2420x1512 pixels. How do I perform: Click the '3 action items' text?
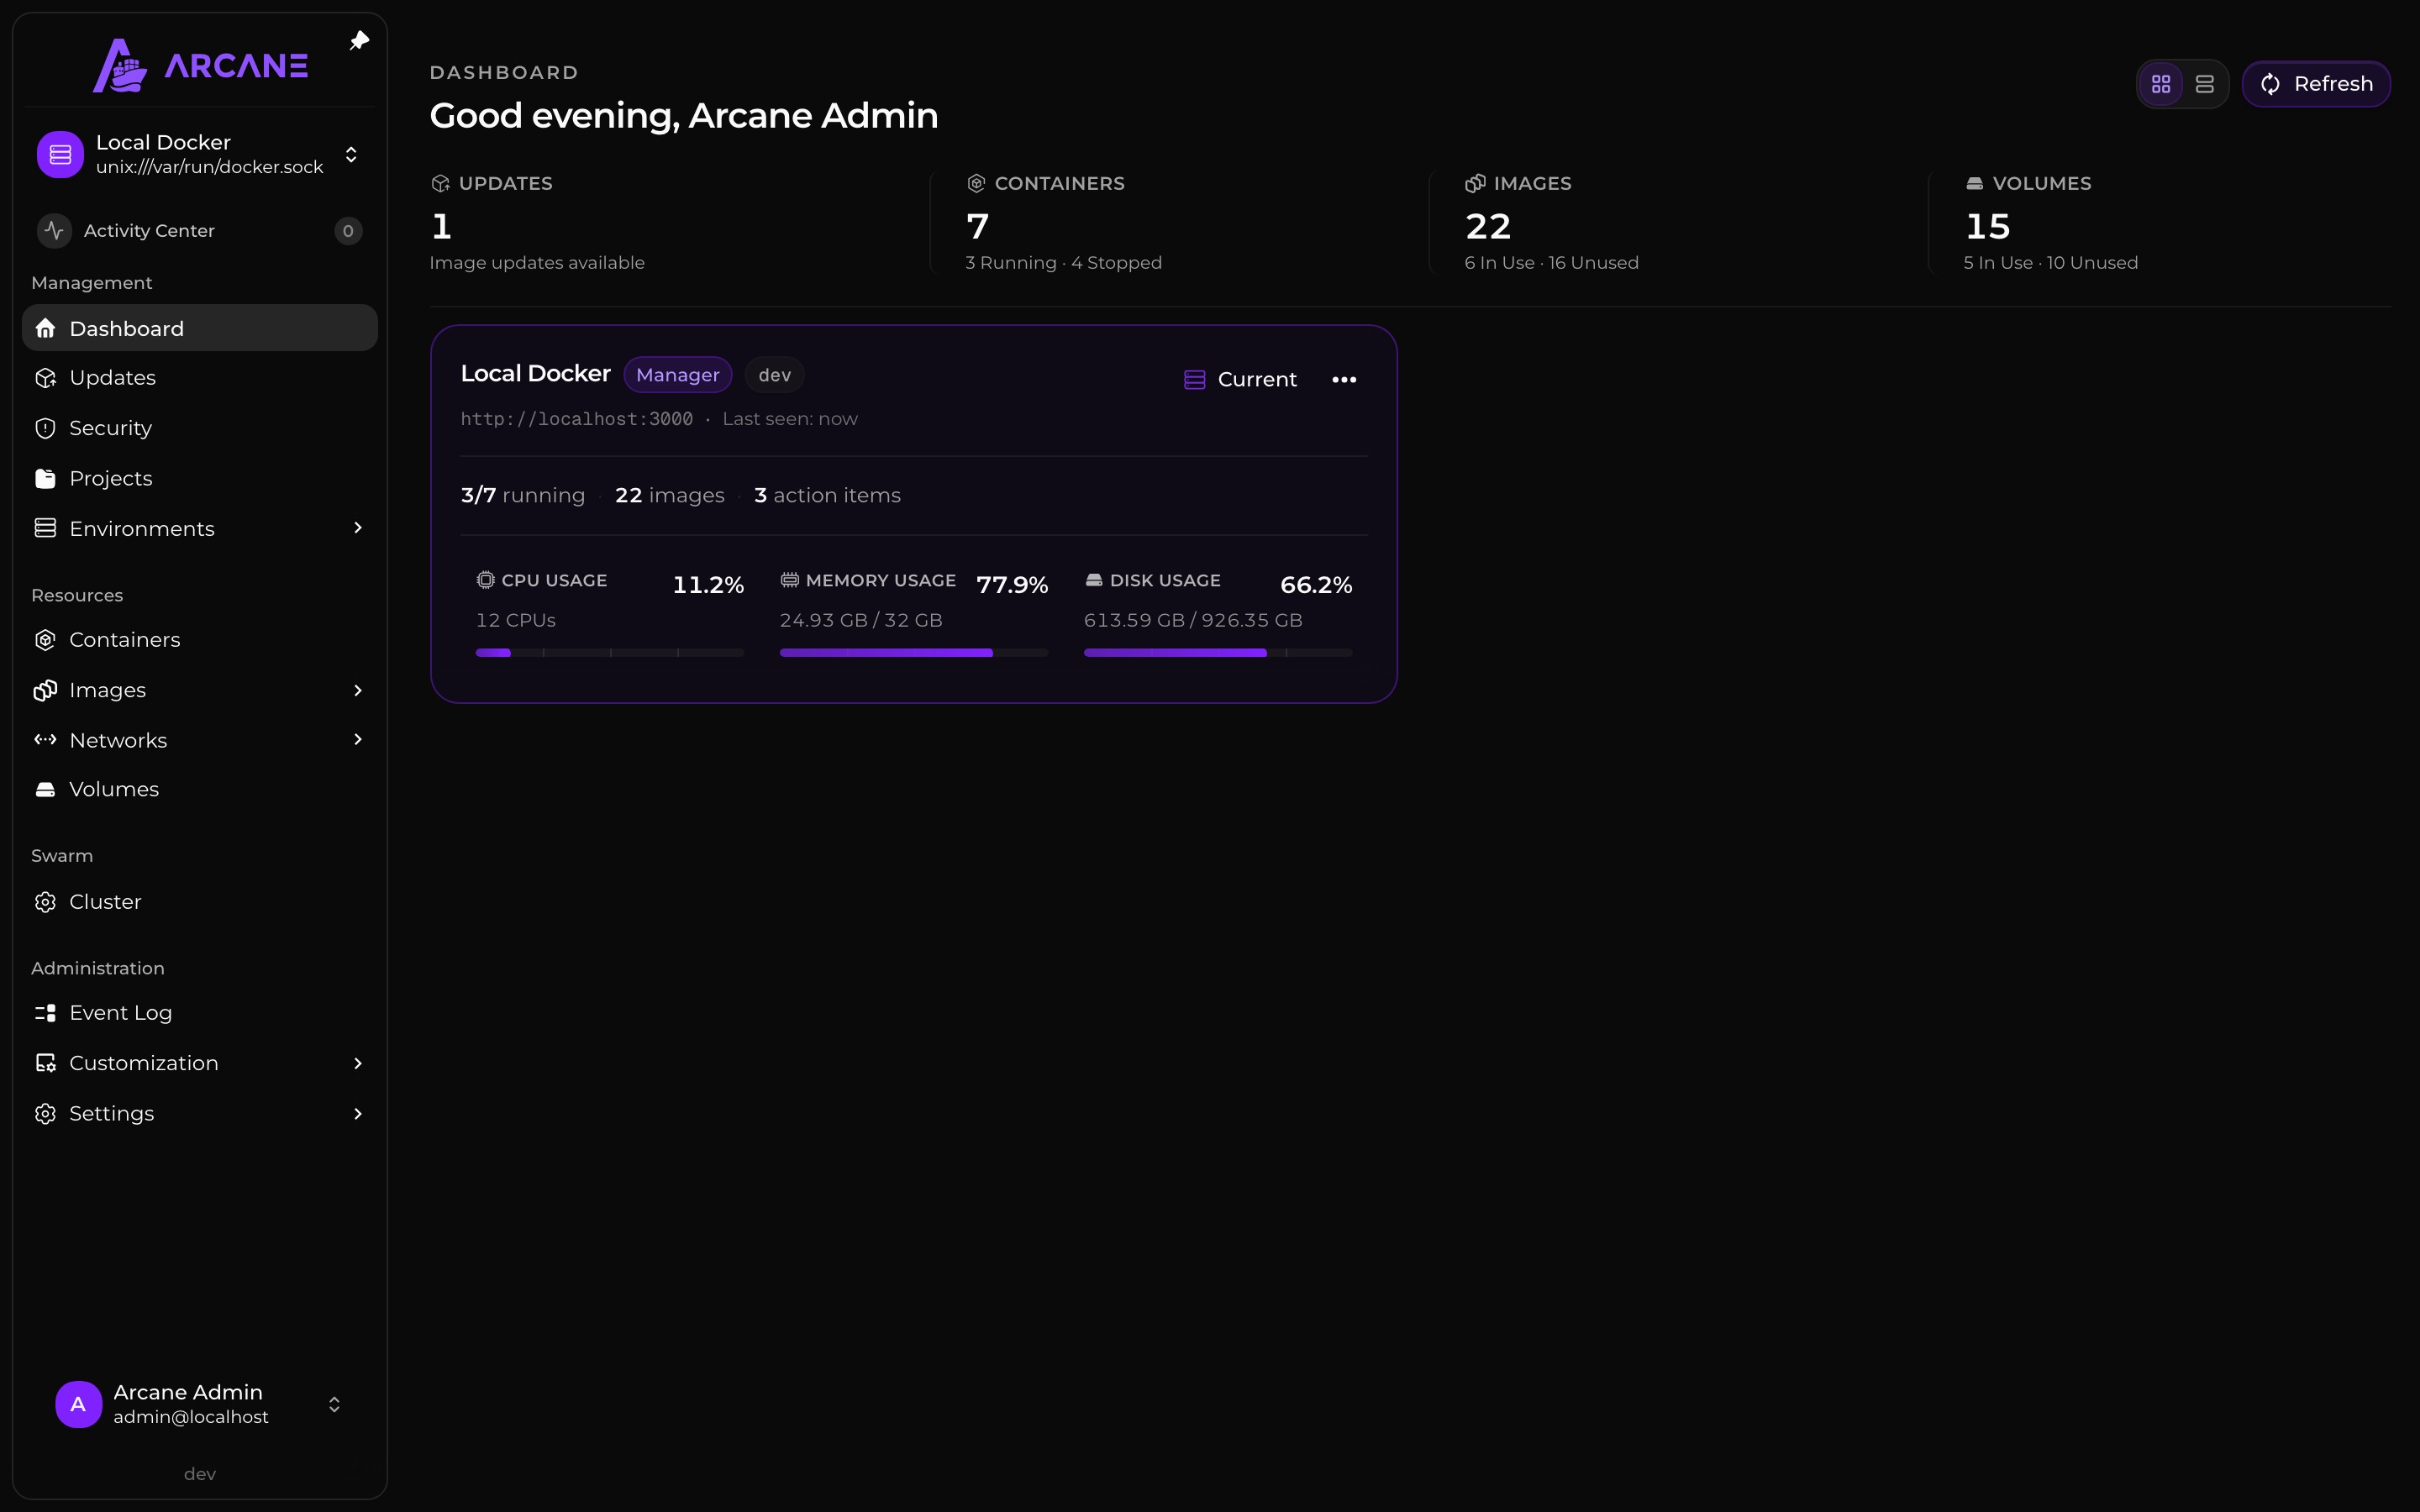pos(827,496)
